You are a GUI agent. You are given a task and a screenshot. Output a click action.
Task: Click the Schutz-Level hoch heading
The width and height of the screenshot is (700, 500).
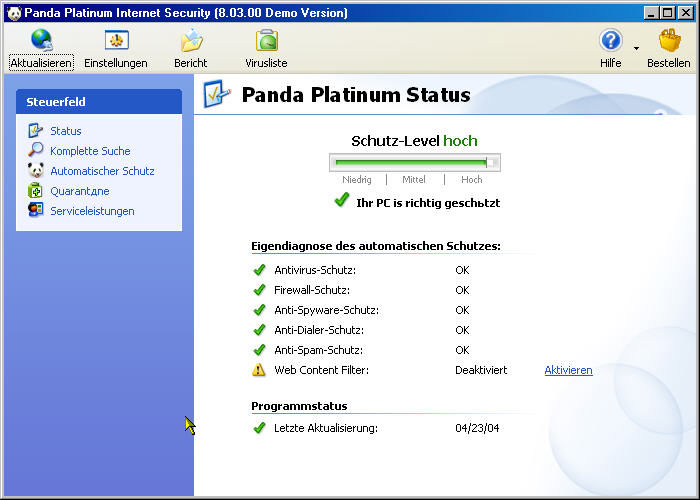(x=414, y=141)
